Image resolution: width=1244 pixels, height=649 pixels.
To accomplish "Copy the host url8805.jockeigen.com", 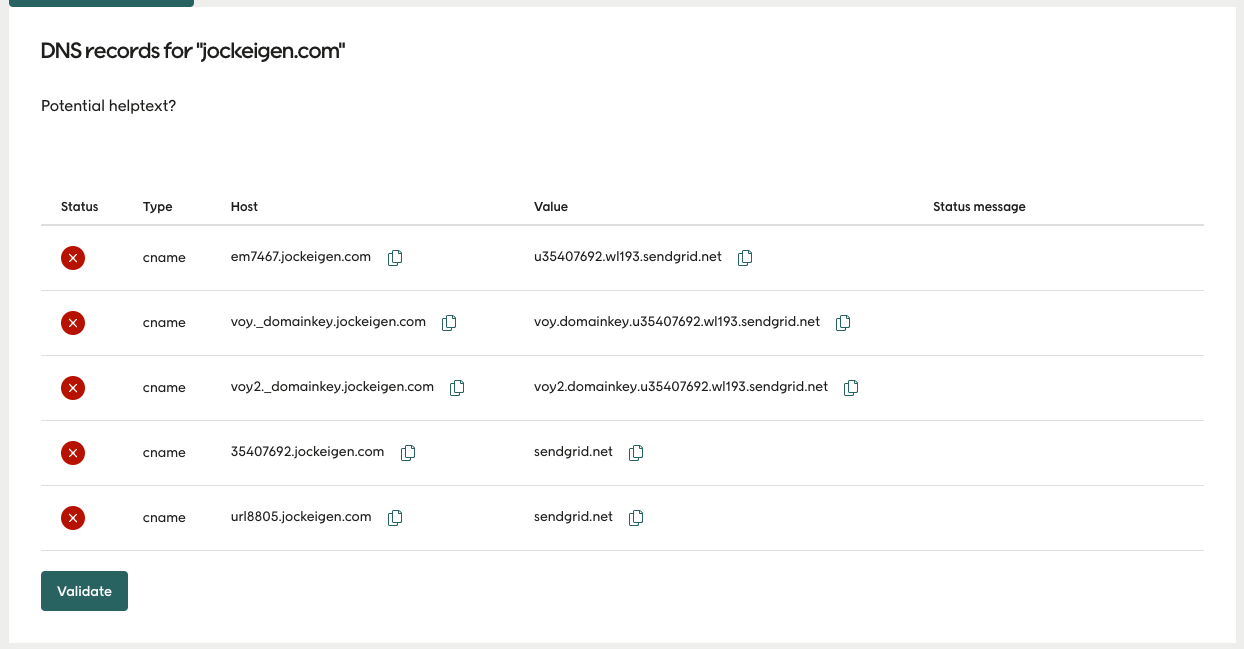I will pos(394,517).
